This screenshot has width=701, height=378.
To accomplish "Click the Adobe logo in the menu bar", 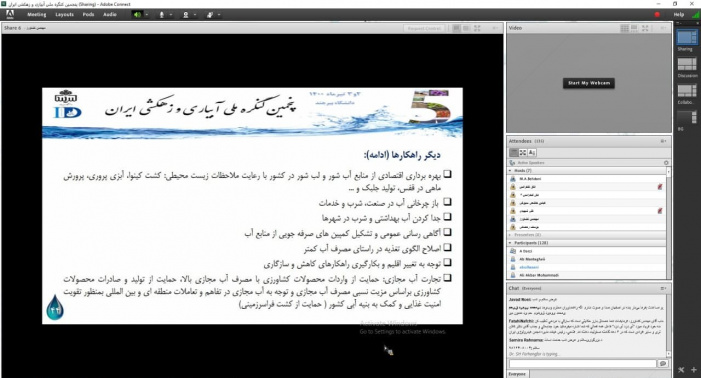I will tap(9, 14).
